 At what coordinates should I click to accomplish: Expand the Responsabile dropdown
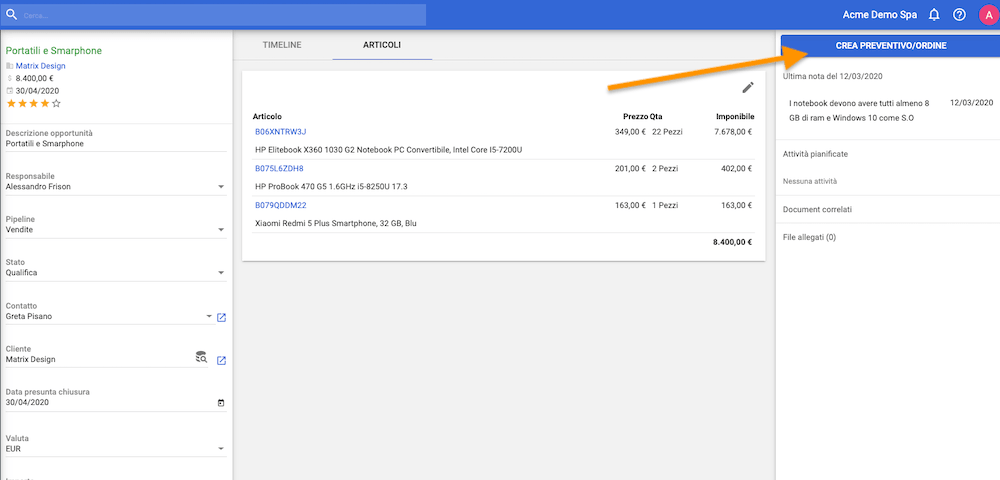[221, 187]
